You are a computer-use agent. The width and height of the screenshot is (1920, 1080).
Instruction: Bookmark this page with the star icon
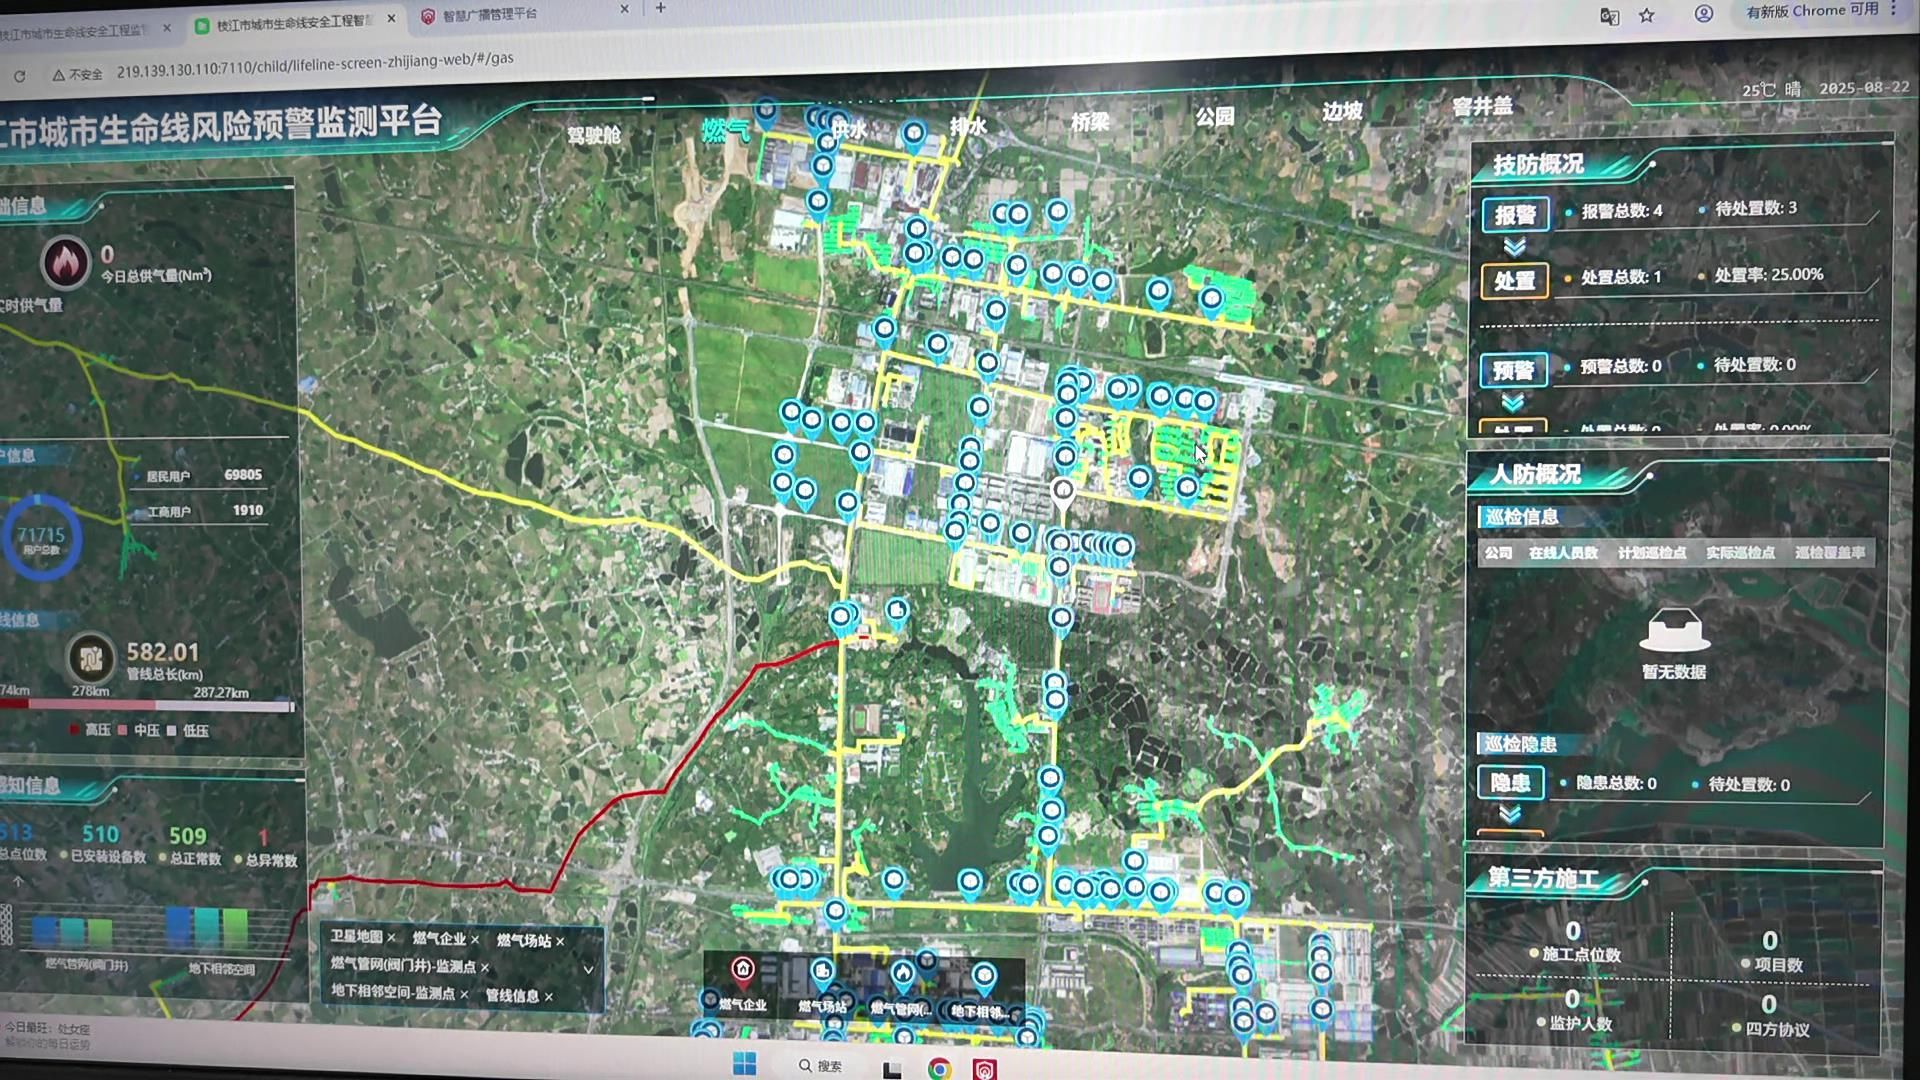[1647, 16]
